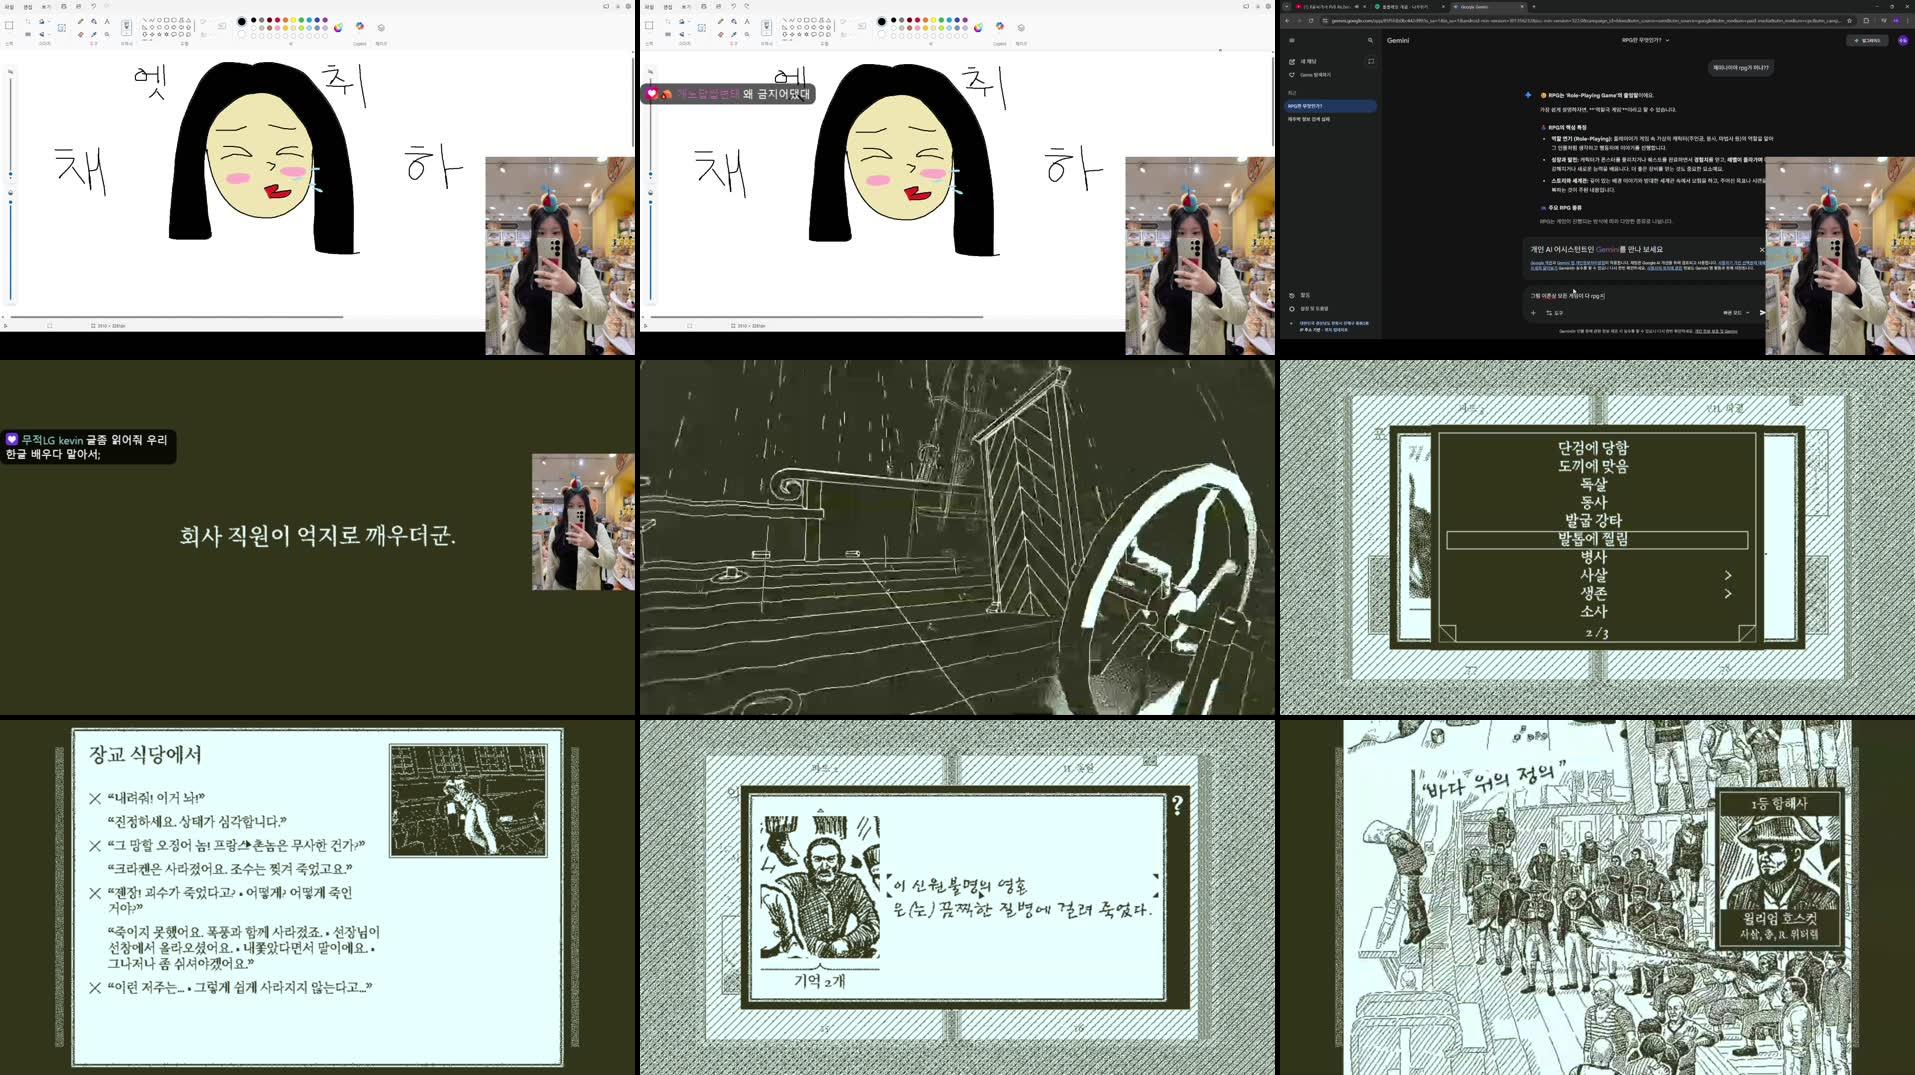The height and width of the screenshot is (1075, 1915).
Task: Toggle the Gemini sidebar with the hamburger menu
Action: (x=1291, y=41)
